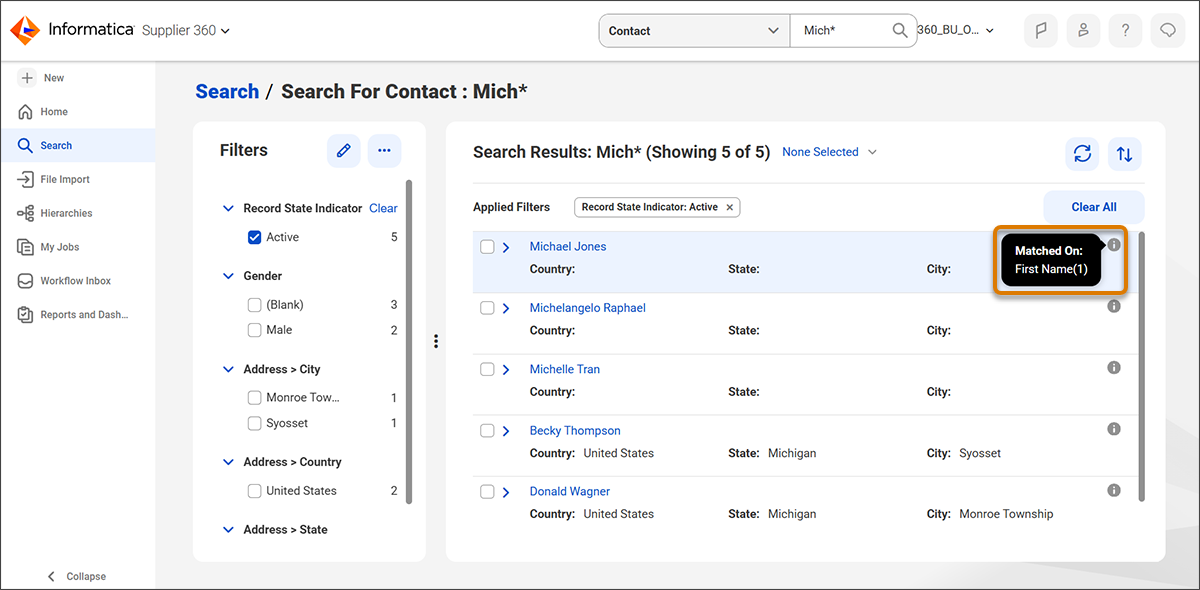Screen dimensions: 1200x590
Task: Collapse the Address > City filter group
Action: tap(228, 369)
